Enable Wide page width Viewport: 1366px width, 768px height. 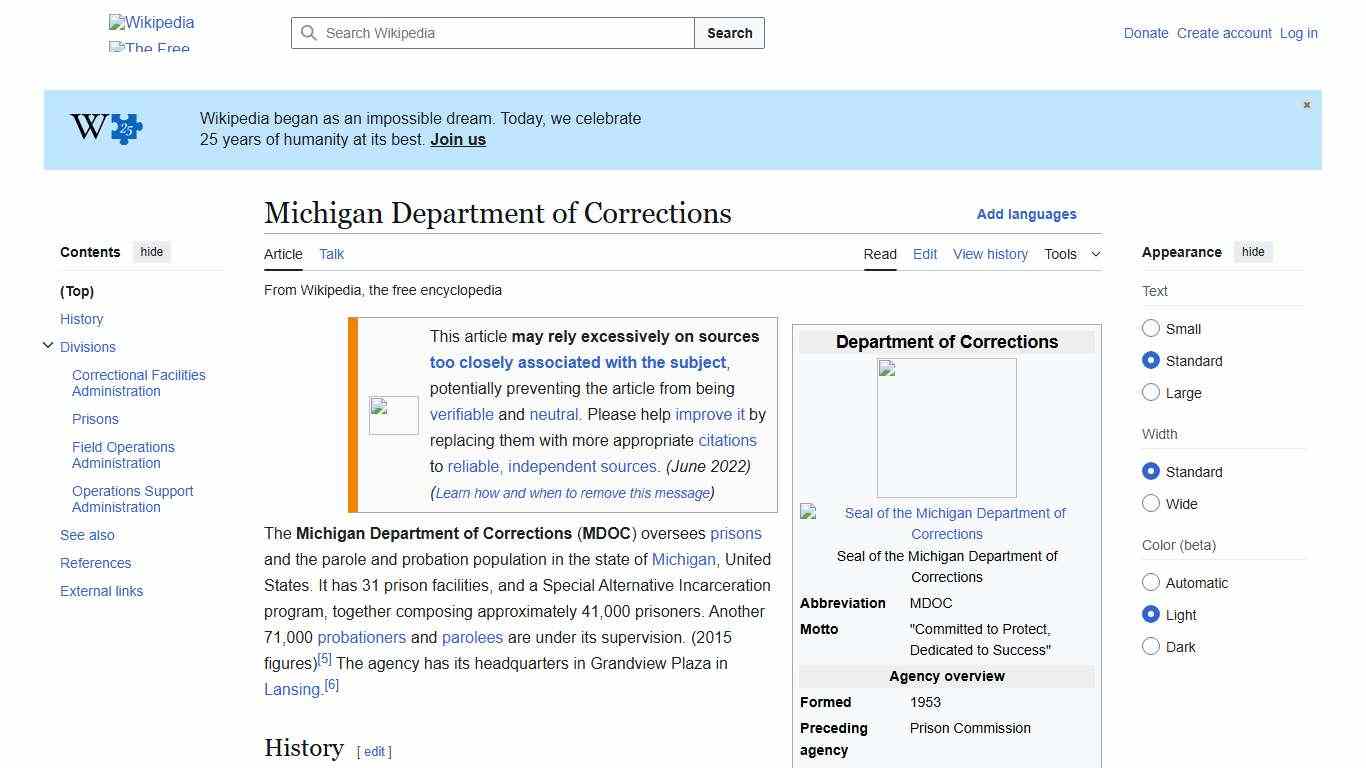point(1151,503)
